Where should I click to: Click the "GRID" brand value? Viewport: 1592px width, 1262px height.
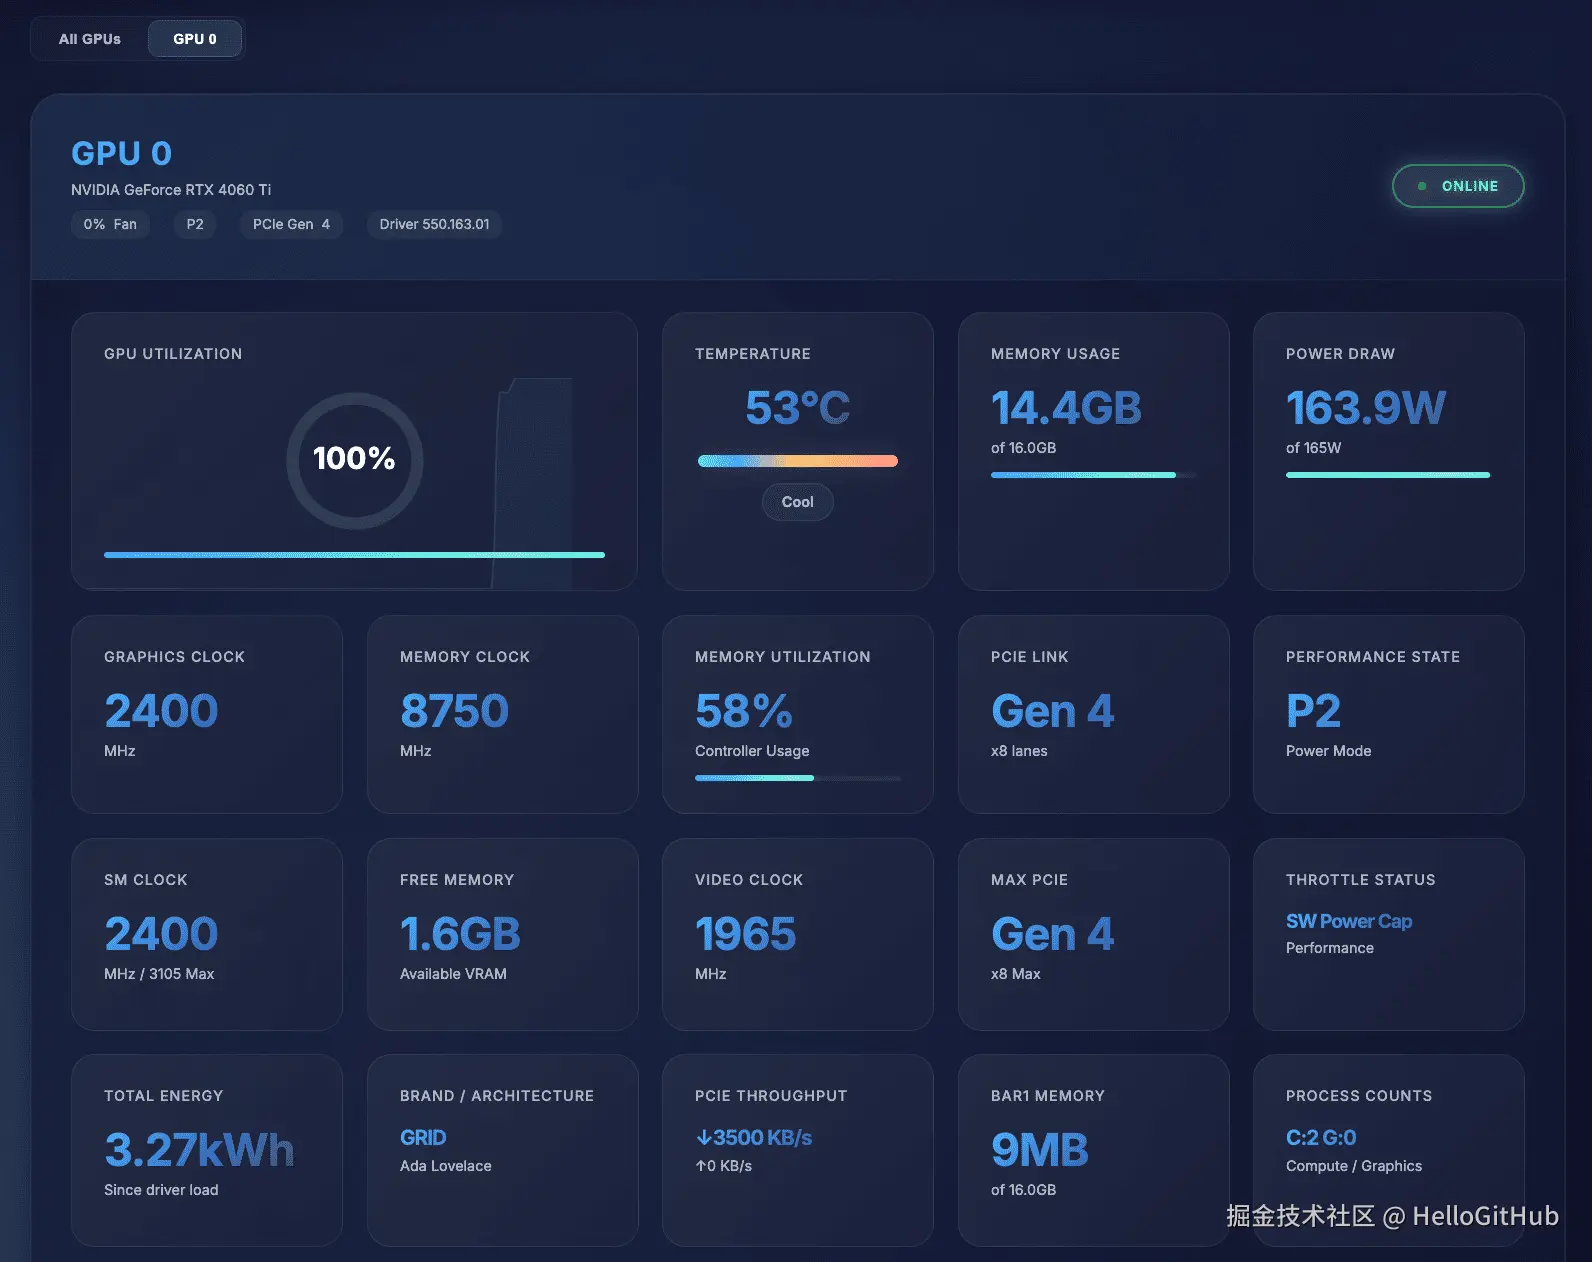(423, 1137)
